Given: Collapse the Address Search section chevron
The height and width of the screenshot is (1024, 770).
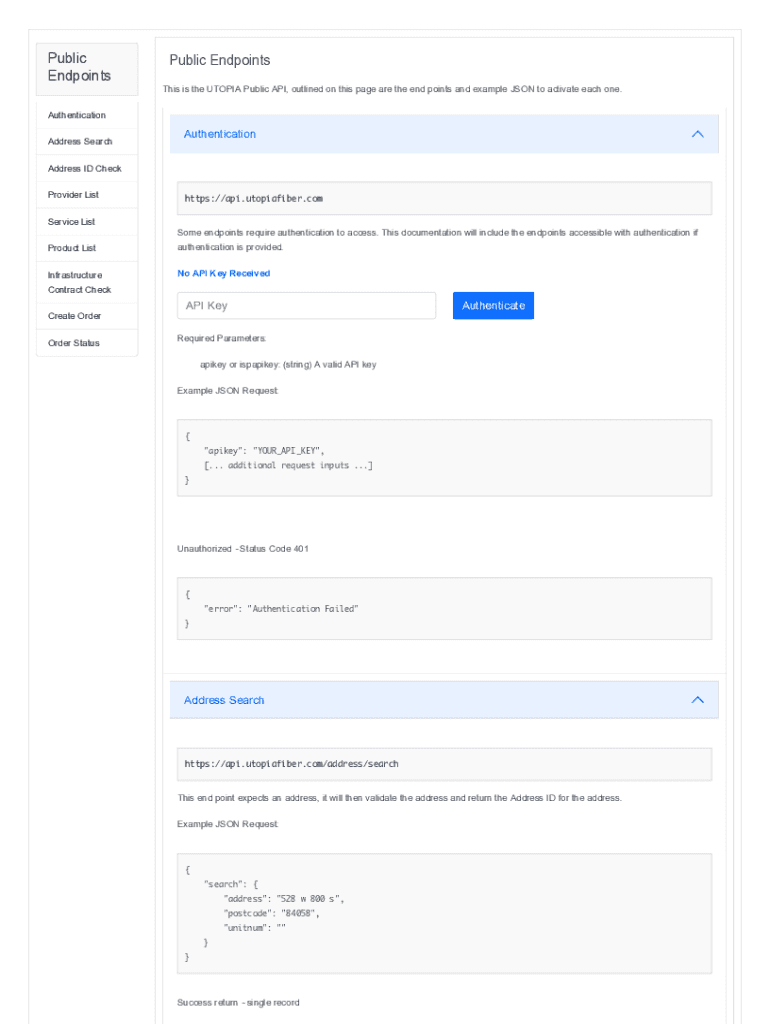Looking at the screenshot, I should pyautogui.click(x=698, y=700).
